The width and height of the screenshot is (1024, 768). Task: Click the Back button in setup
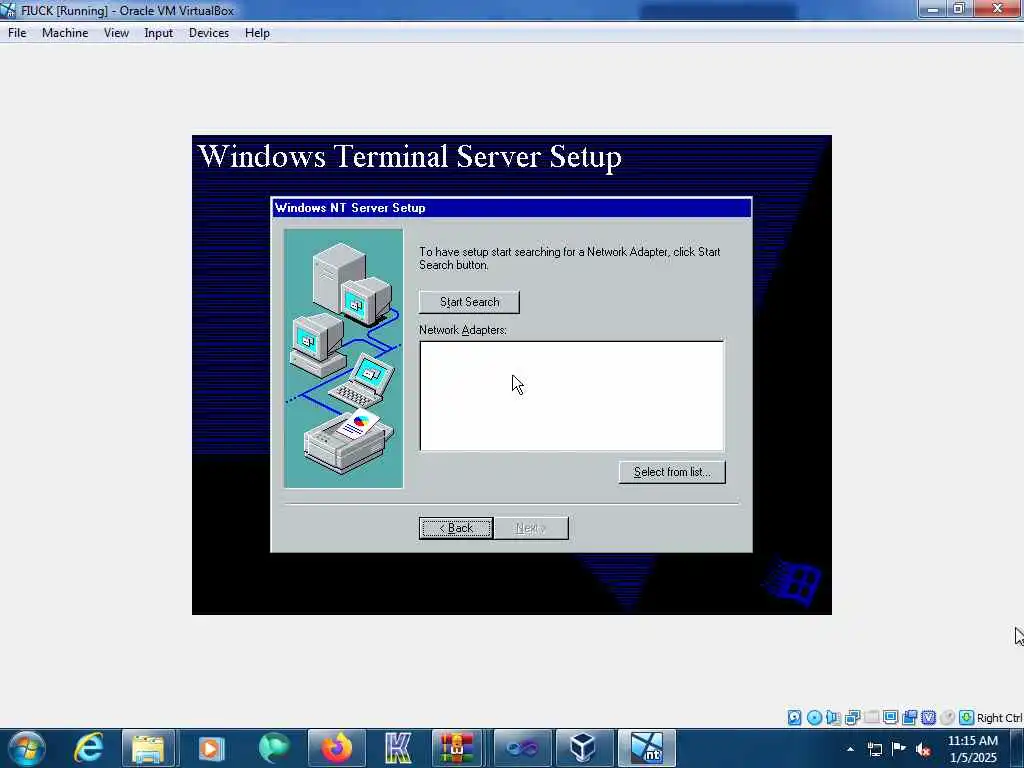click(x=456, y=528)
